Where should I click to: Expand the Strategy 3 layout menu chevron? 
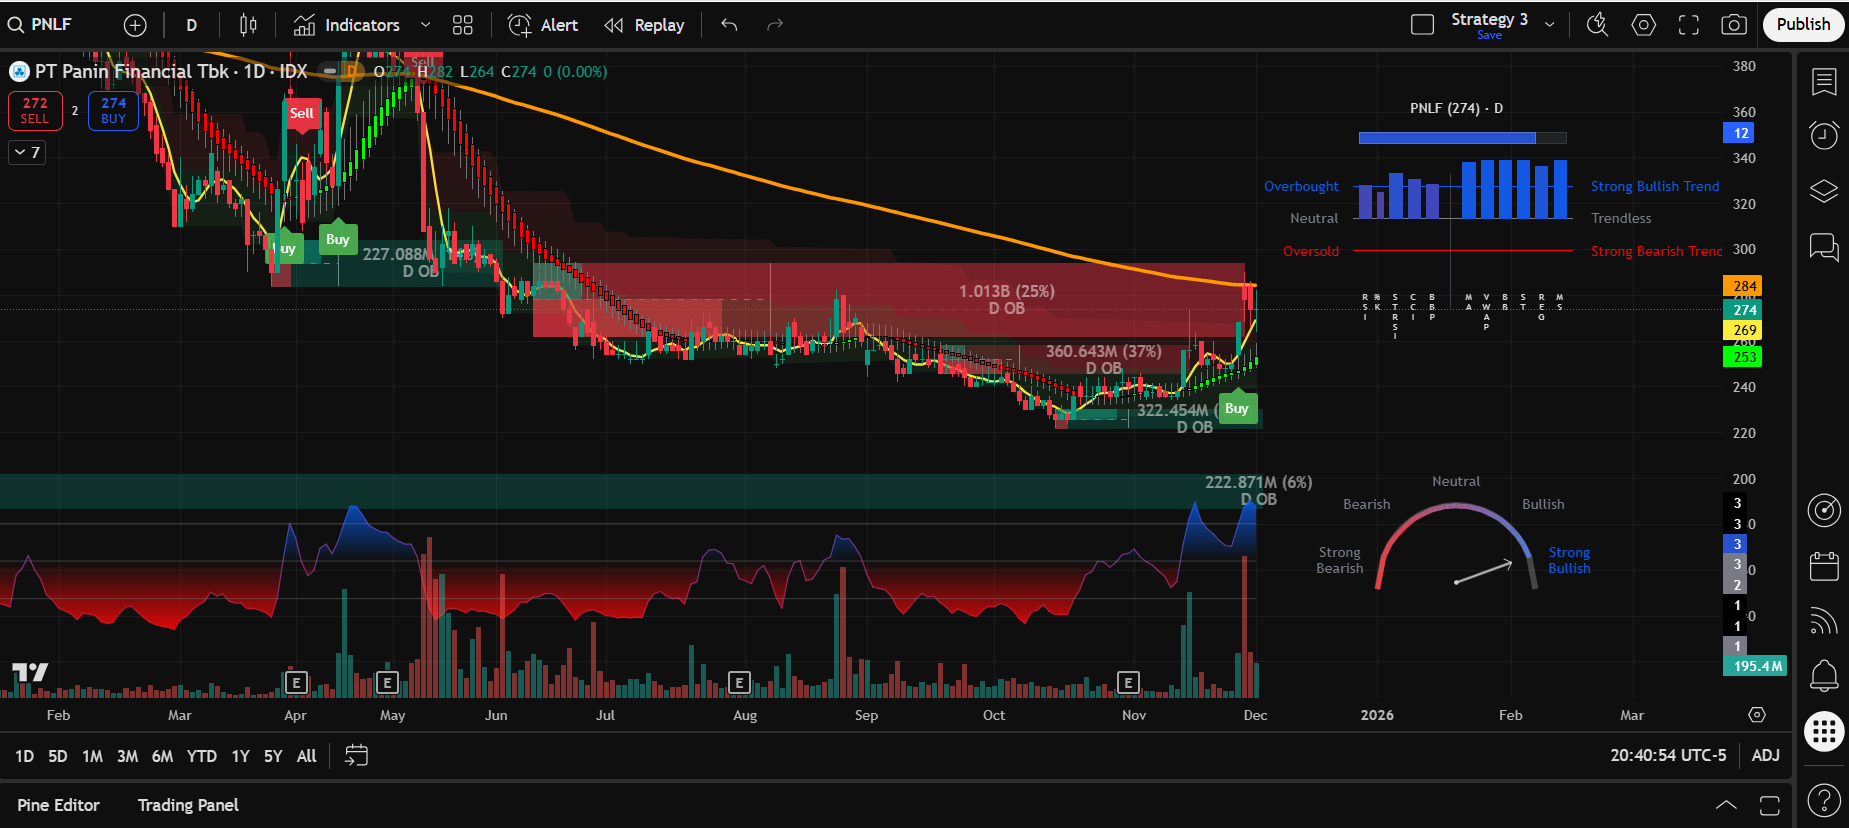click(1549, 25)
